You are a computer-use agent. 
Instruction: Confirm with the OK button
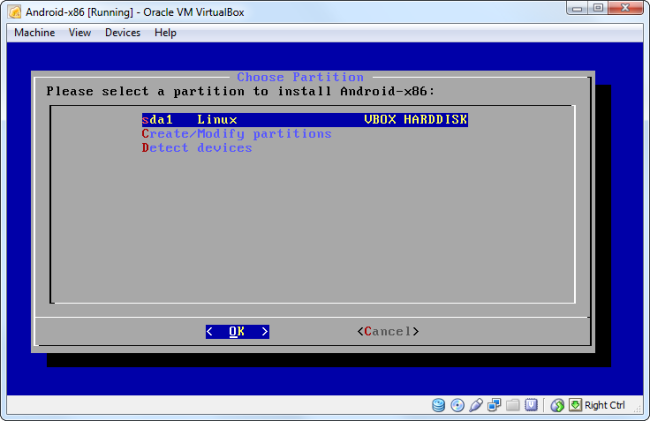click(x=238, y=331)
